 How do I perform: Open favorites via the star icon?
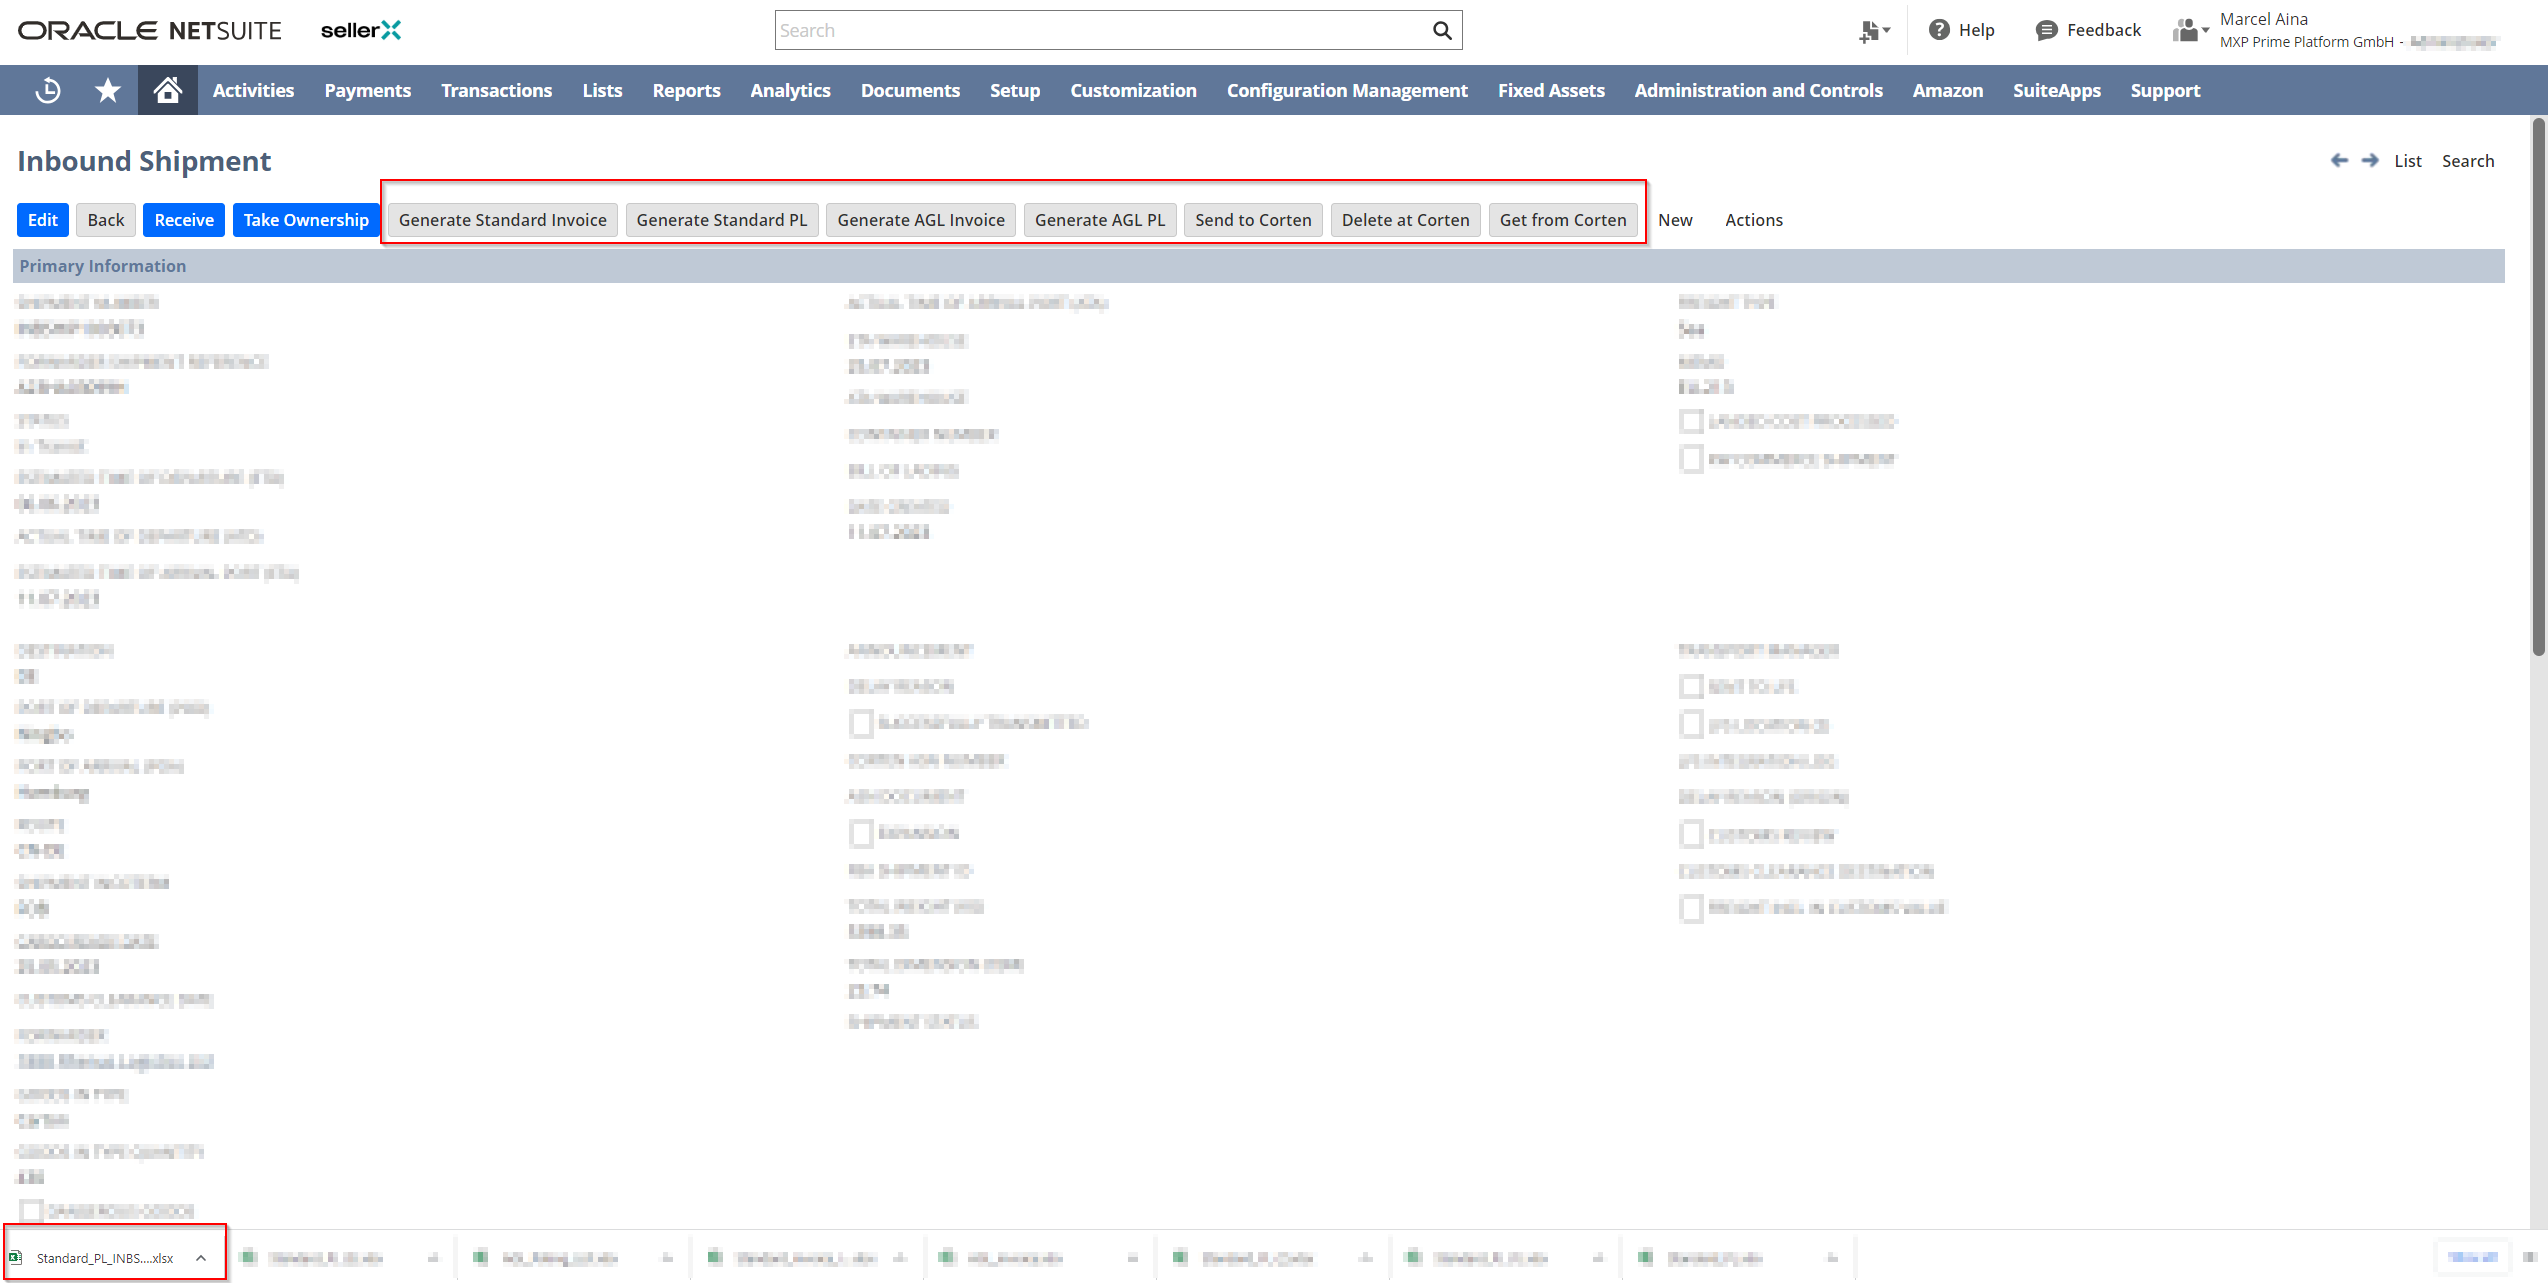pos(106,90)
